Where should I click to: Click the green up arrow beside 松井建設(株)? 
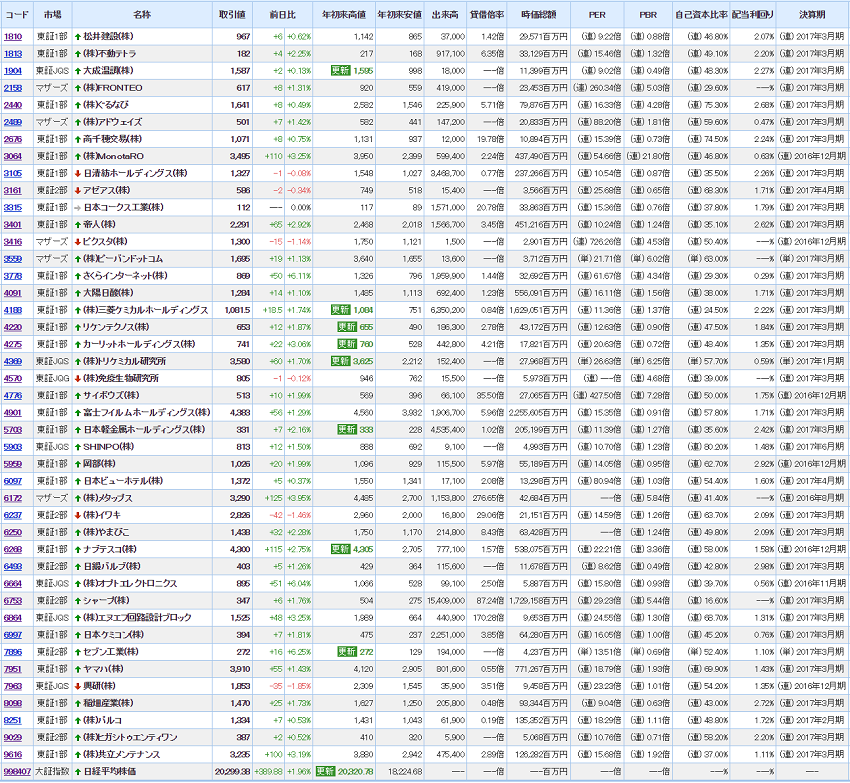(x=78, y=37)
